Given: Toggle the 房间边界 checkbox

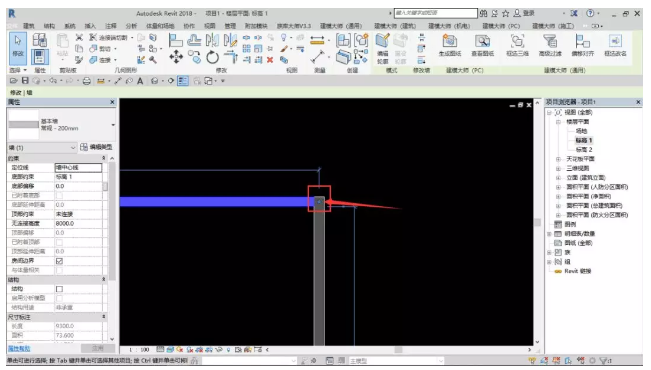Looking at the screenshot, I should pos(59,261).
